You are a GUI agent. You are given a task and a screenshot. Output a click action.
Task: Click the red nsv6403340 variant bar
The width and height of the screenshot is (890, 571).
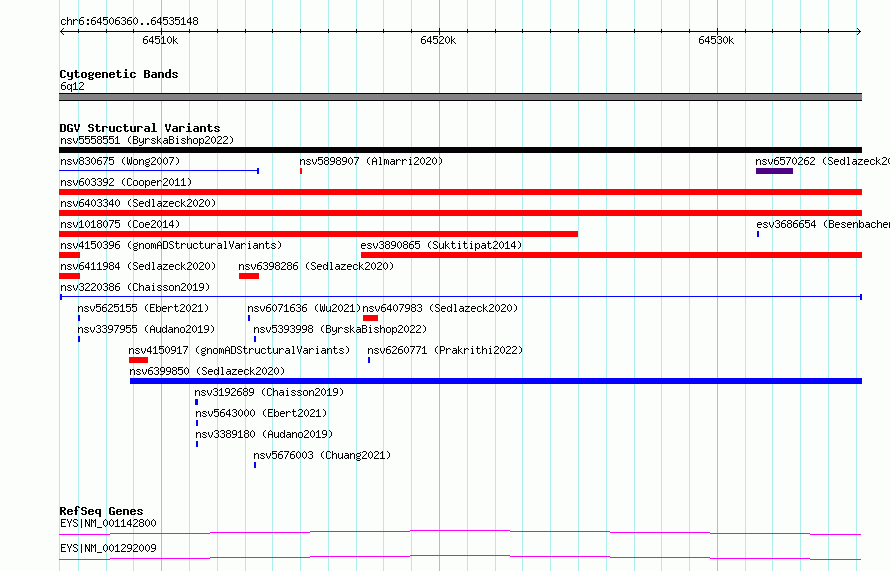tap(460, 213)
